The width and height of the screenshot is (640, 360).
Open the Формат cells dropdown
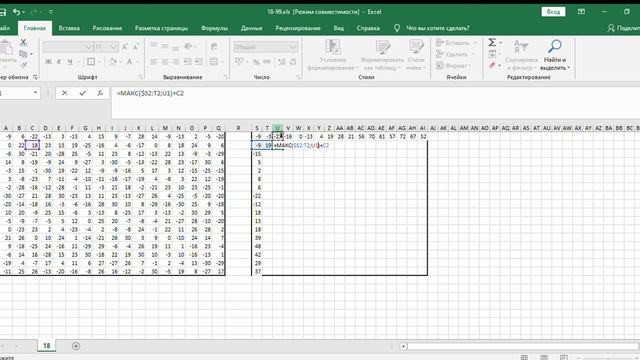452,65
